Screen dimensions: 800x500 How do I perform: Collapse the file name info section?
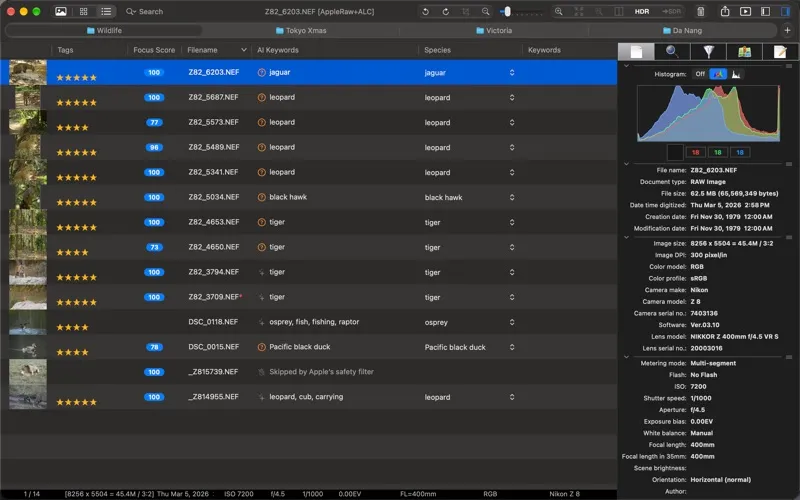[x=627, y=164]
